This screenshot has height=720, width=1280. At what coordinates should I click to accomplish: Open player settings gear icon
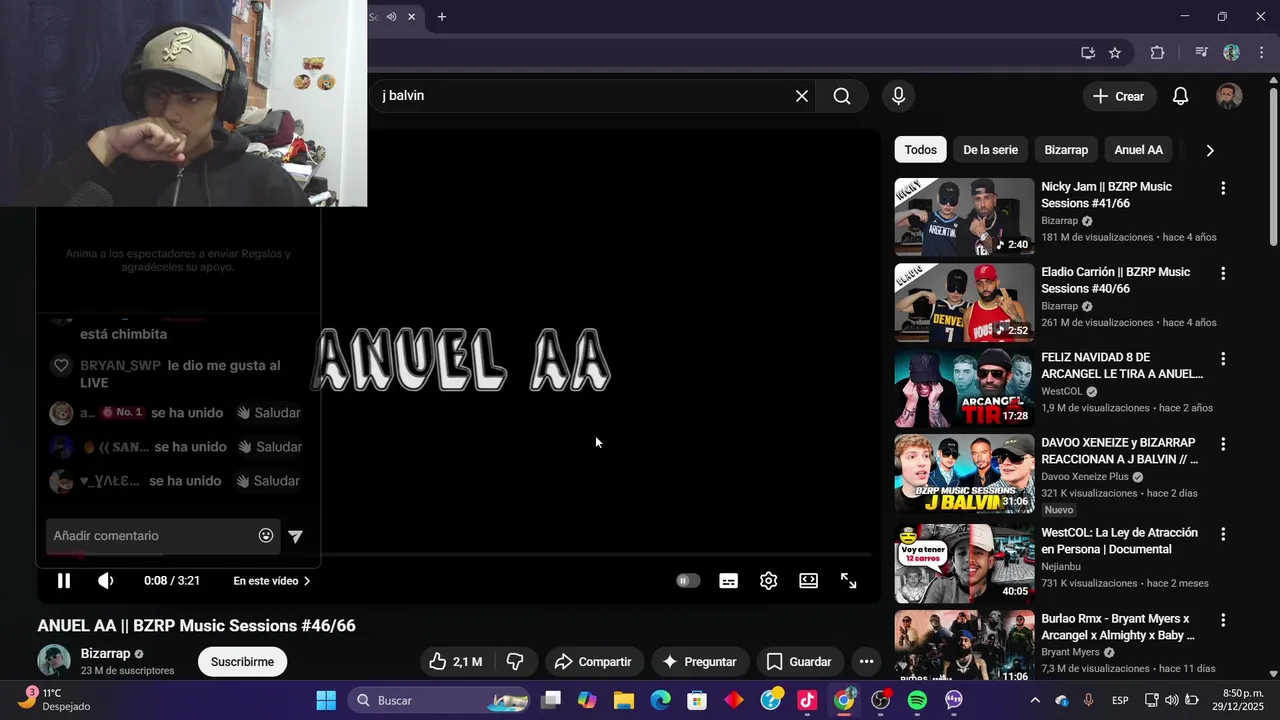click(x=768, y=581)
